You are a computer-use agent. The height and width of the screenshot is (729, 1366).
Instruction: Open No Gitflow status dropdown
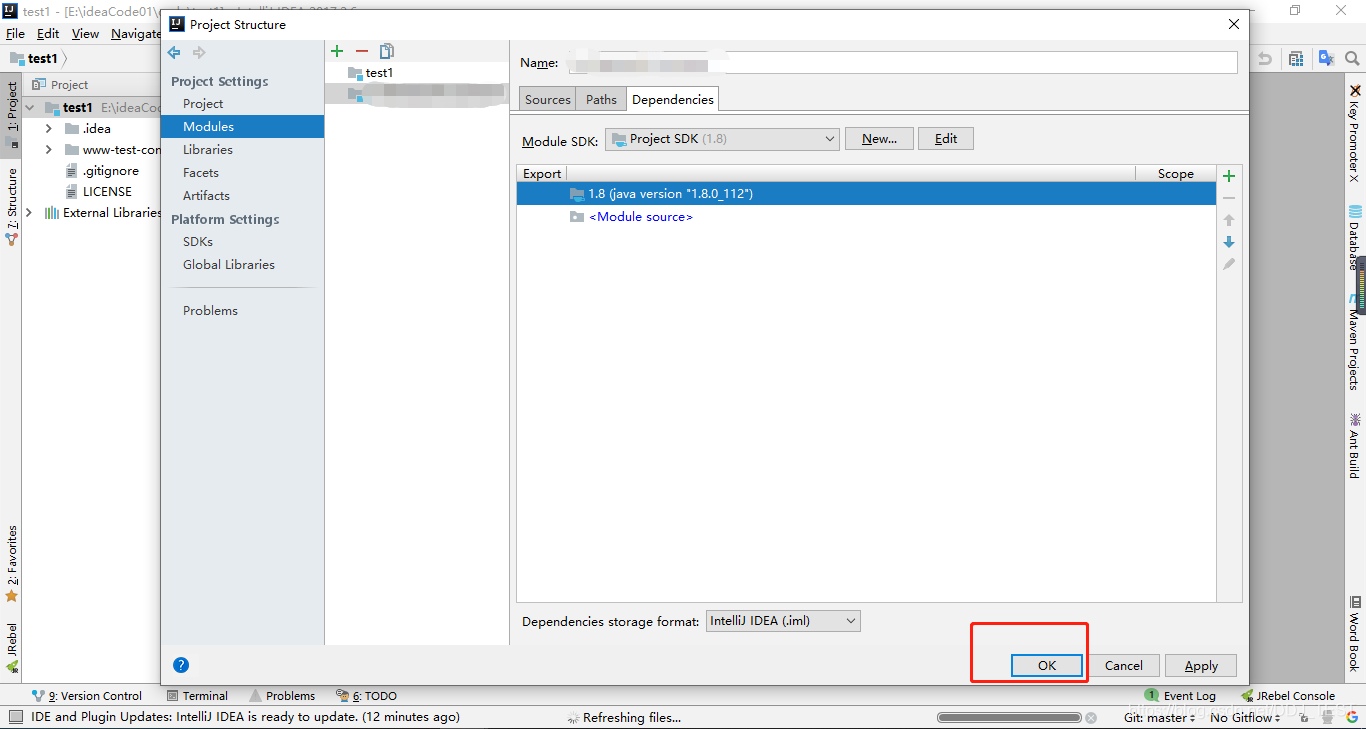pyautogui.click(x=1245, y=718)
